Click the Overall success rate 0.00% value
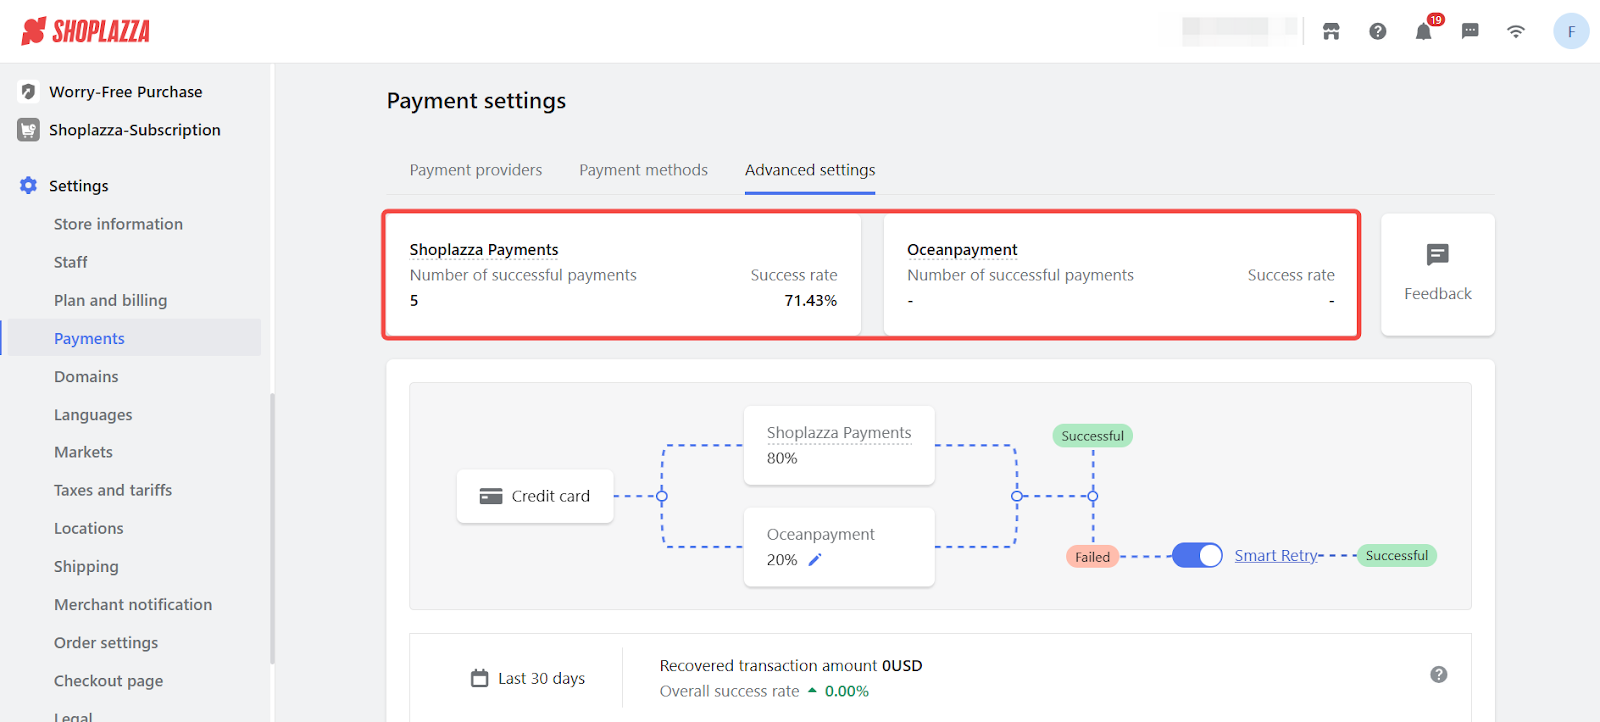Image resolution: width=1600 pixels, height=722 pixels. coord(847,691)
